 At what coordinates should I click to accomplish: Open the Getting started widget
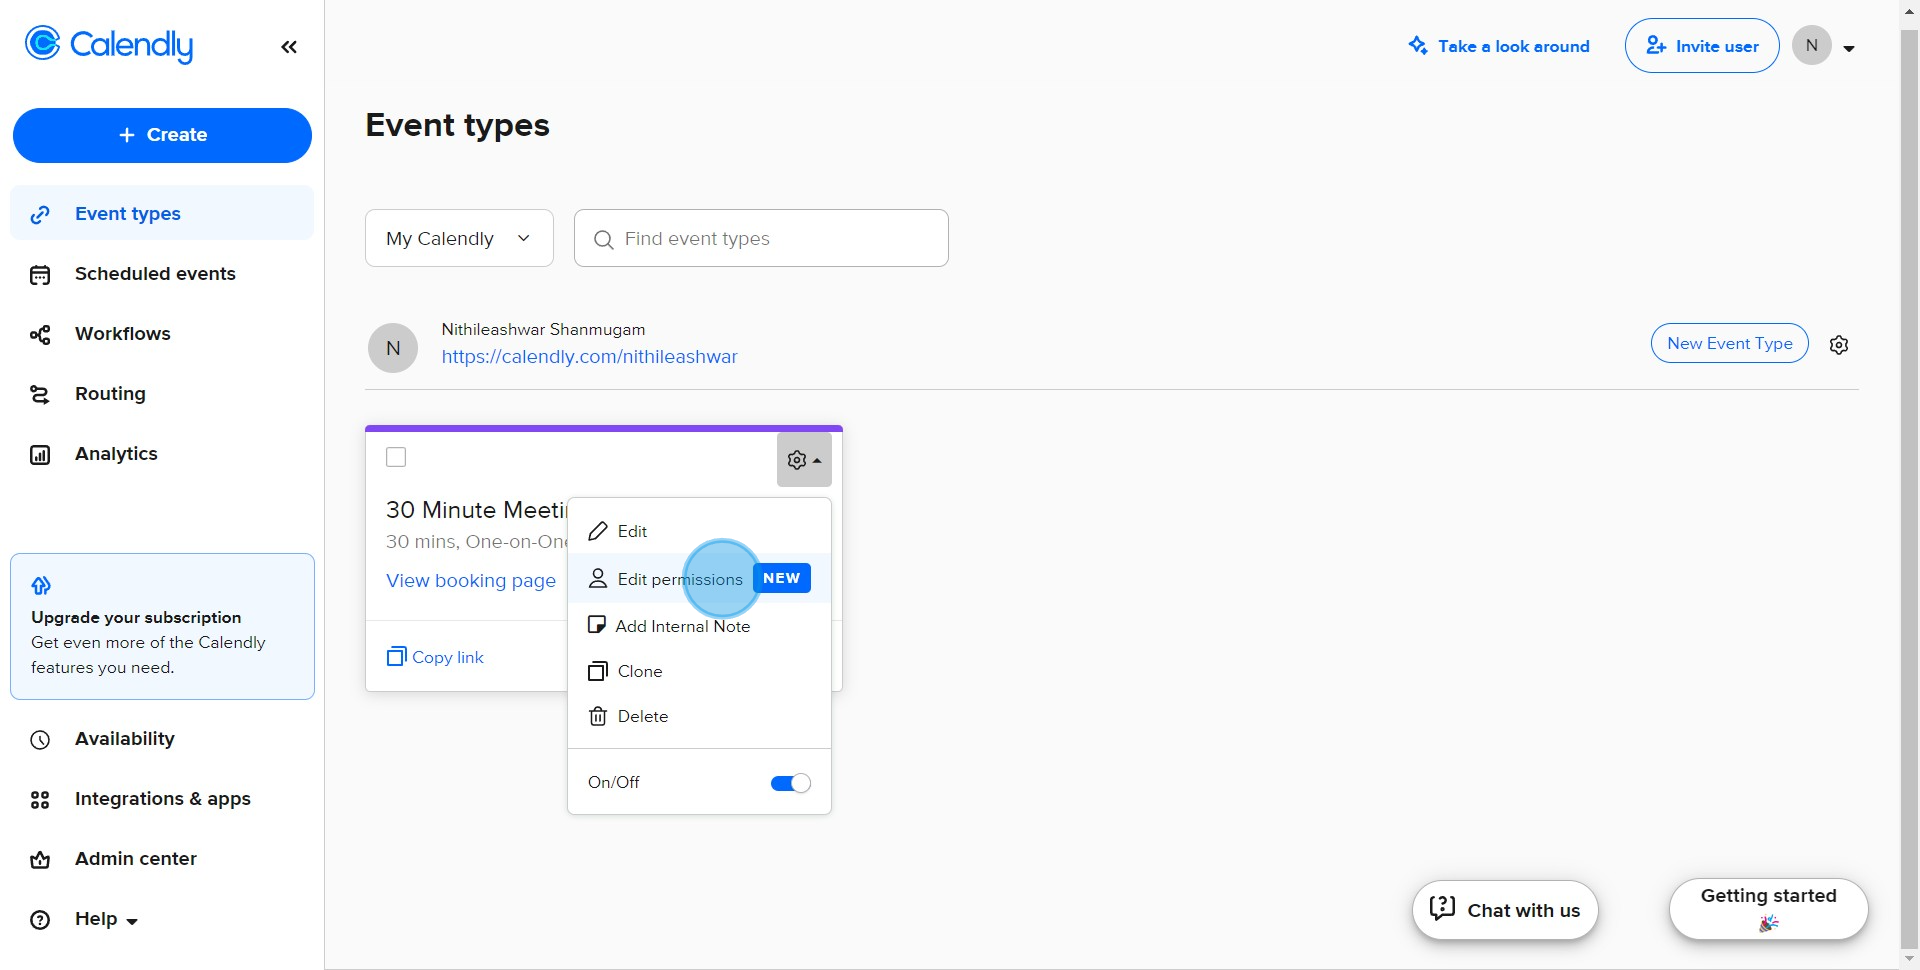click(1768, 909)
